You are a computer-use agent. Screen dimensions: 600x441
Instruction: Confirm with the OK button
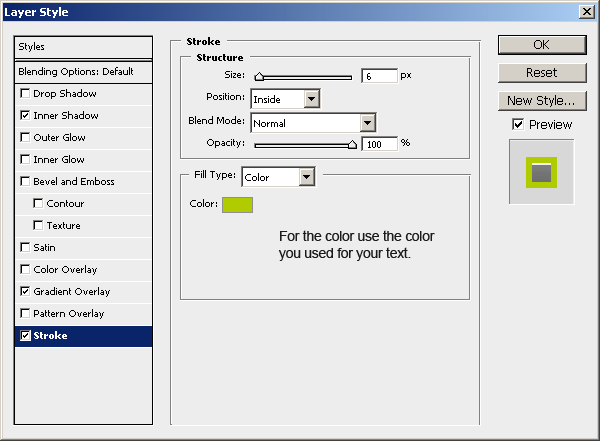(542, 45)
